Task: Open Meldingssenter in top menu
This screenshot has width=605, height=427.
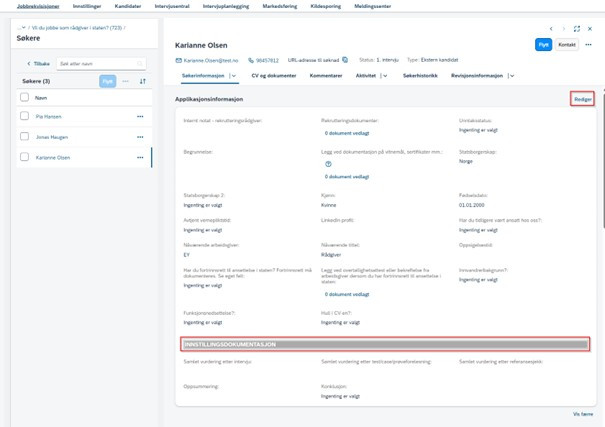Action: tap(373, 6)
